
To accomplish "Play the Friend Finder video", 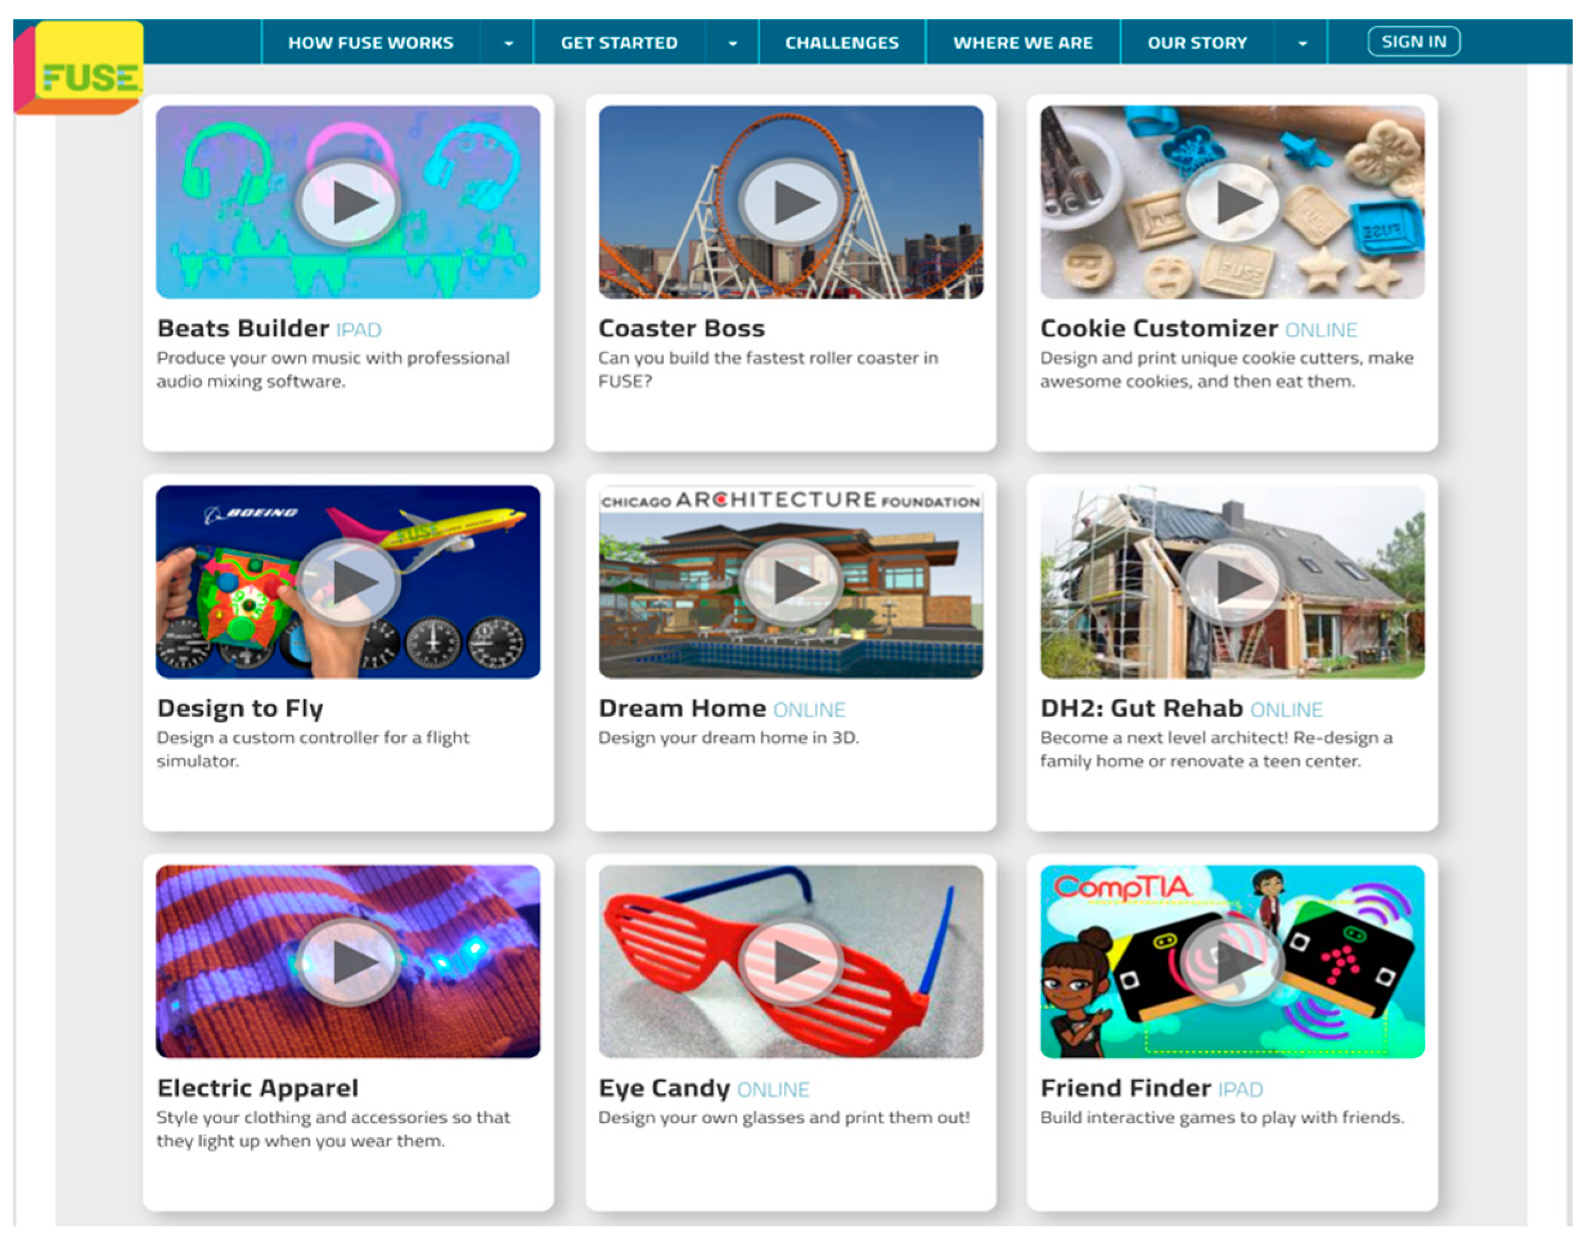I will point(1232,962).
